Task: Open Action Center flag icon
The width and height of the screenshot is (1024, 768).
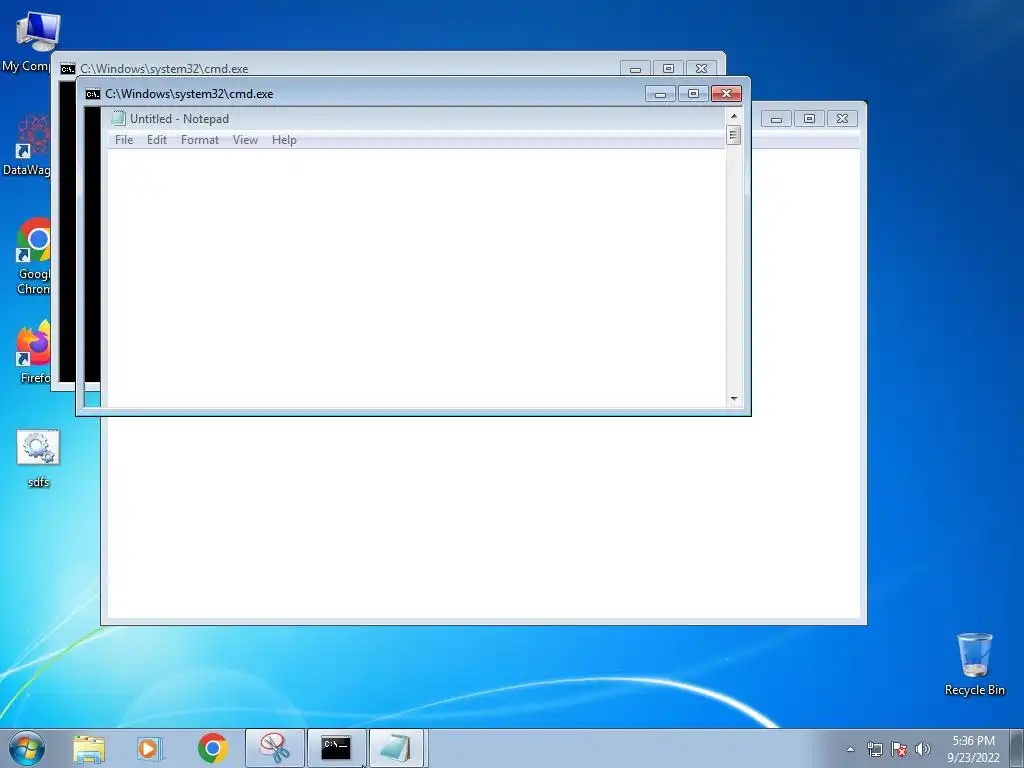Action: 899,749
